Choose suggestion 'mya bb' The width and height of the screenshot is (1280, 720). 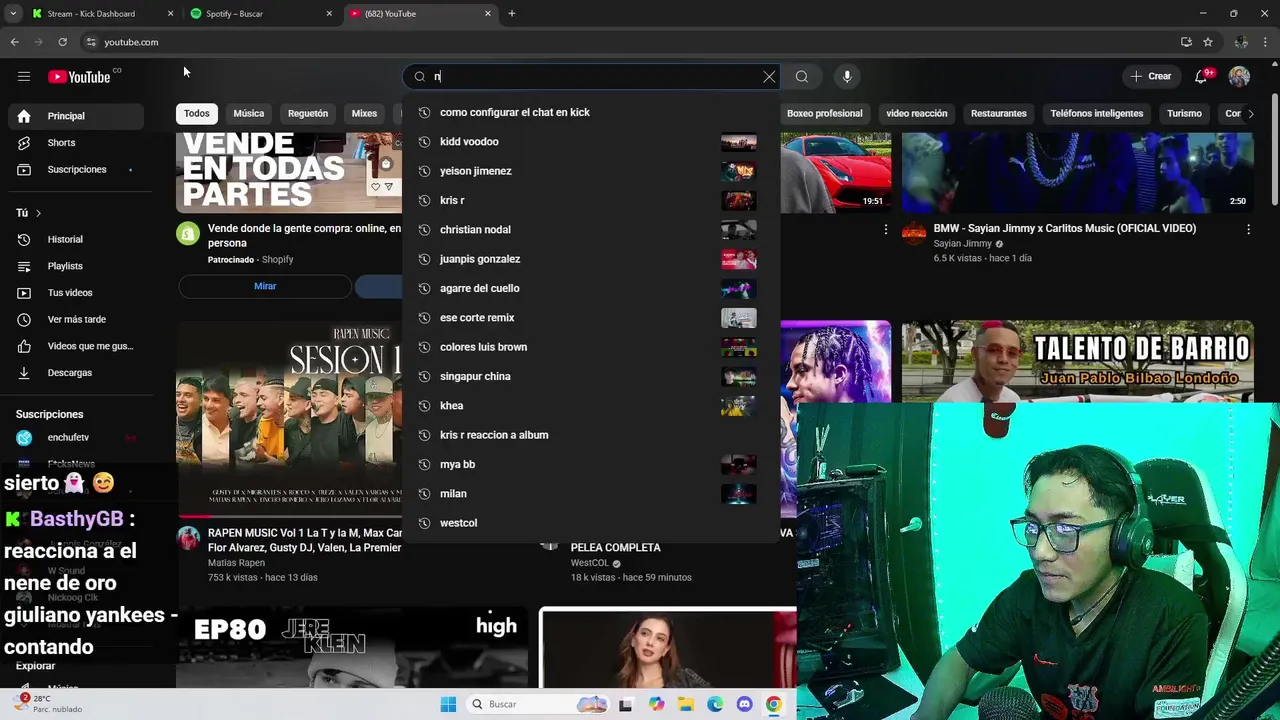pyautogui.click(x=591, y=464)
